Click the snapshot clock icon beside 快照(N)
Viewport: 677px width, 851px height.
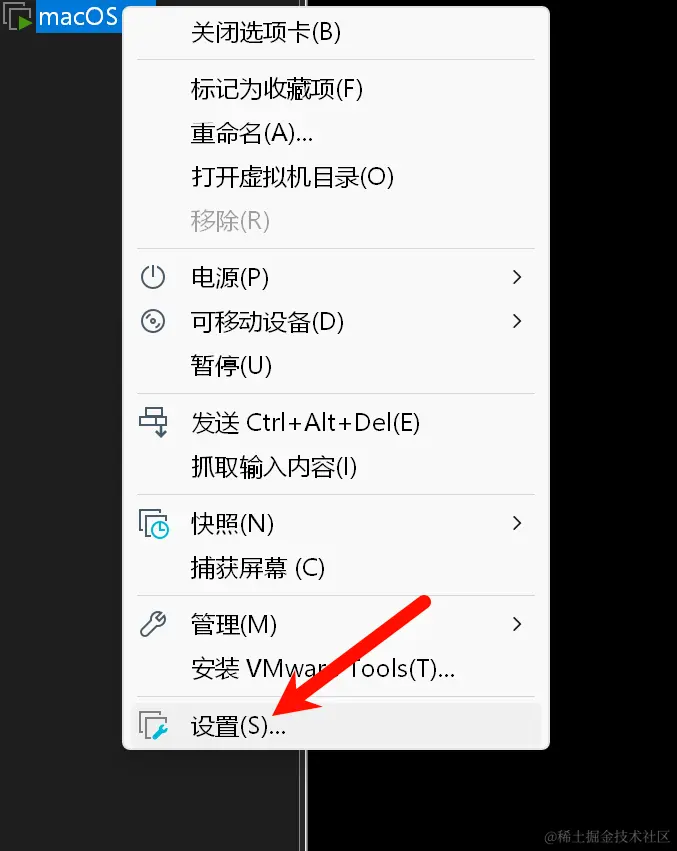[x=153, y=524]
